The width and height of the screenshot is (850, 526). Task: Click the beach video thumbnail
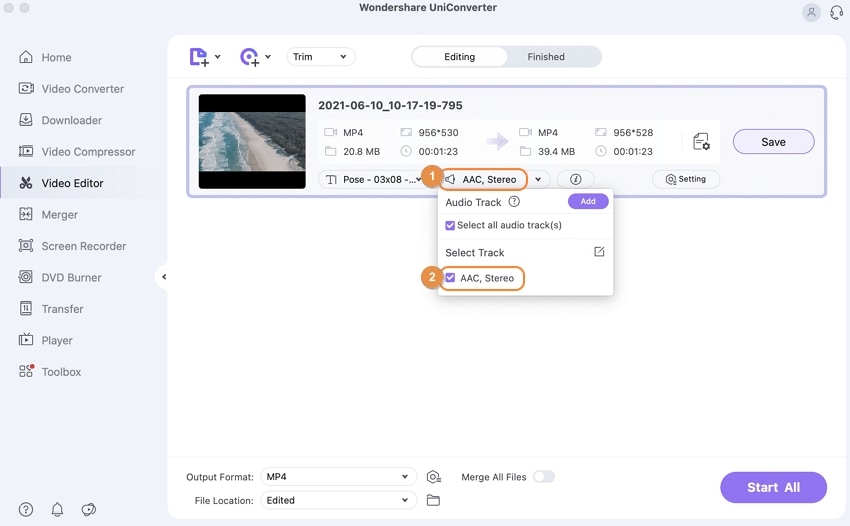[252, 142]
